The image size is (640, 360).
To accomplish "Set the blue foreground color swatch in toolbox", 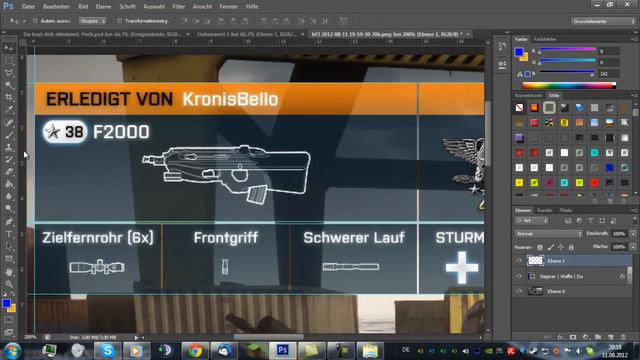I will click(x=6, y=304).
